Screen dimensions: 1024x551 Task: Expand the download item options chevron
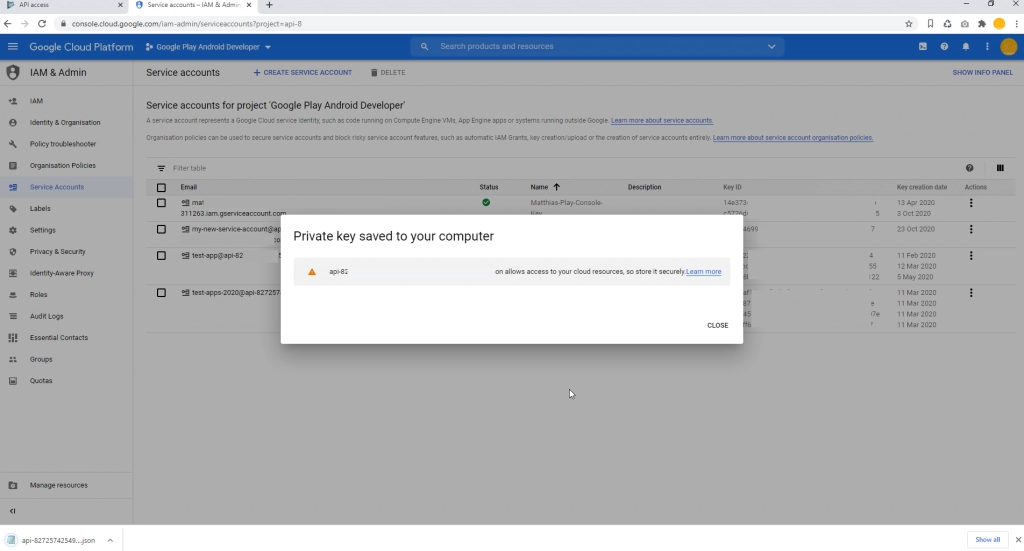[x=110, y=541]
